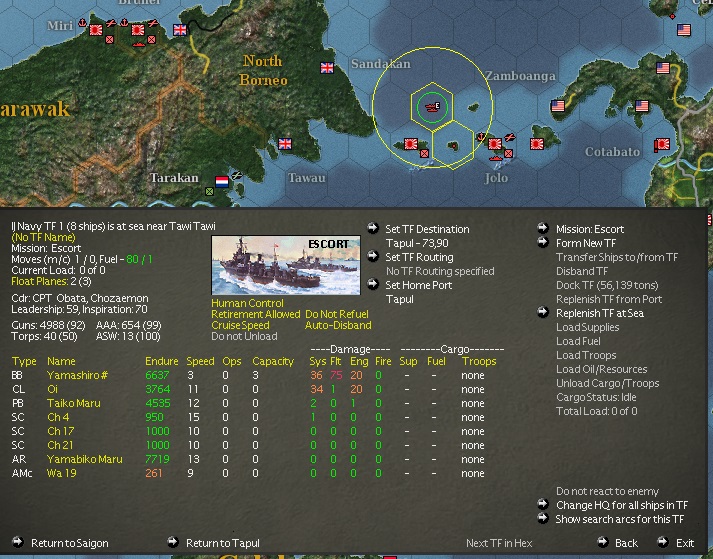Select ship Ch 4 in the list
Screen dimensions: 713x559
(58, 418)
